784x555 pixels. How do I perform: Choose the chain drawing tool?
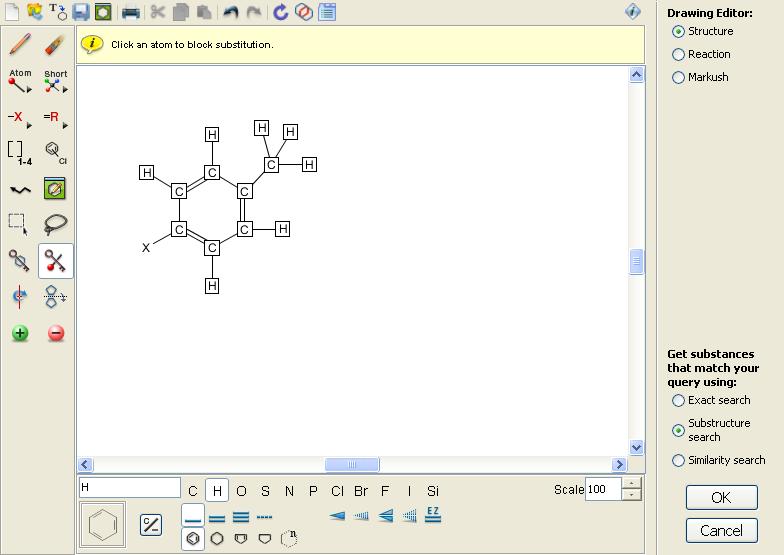tap(20, 190)
